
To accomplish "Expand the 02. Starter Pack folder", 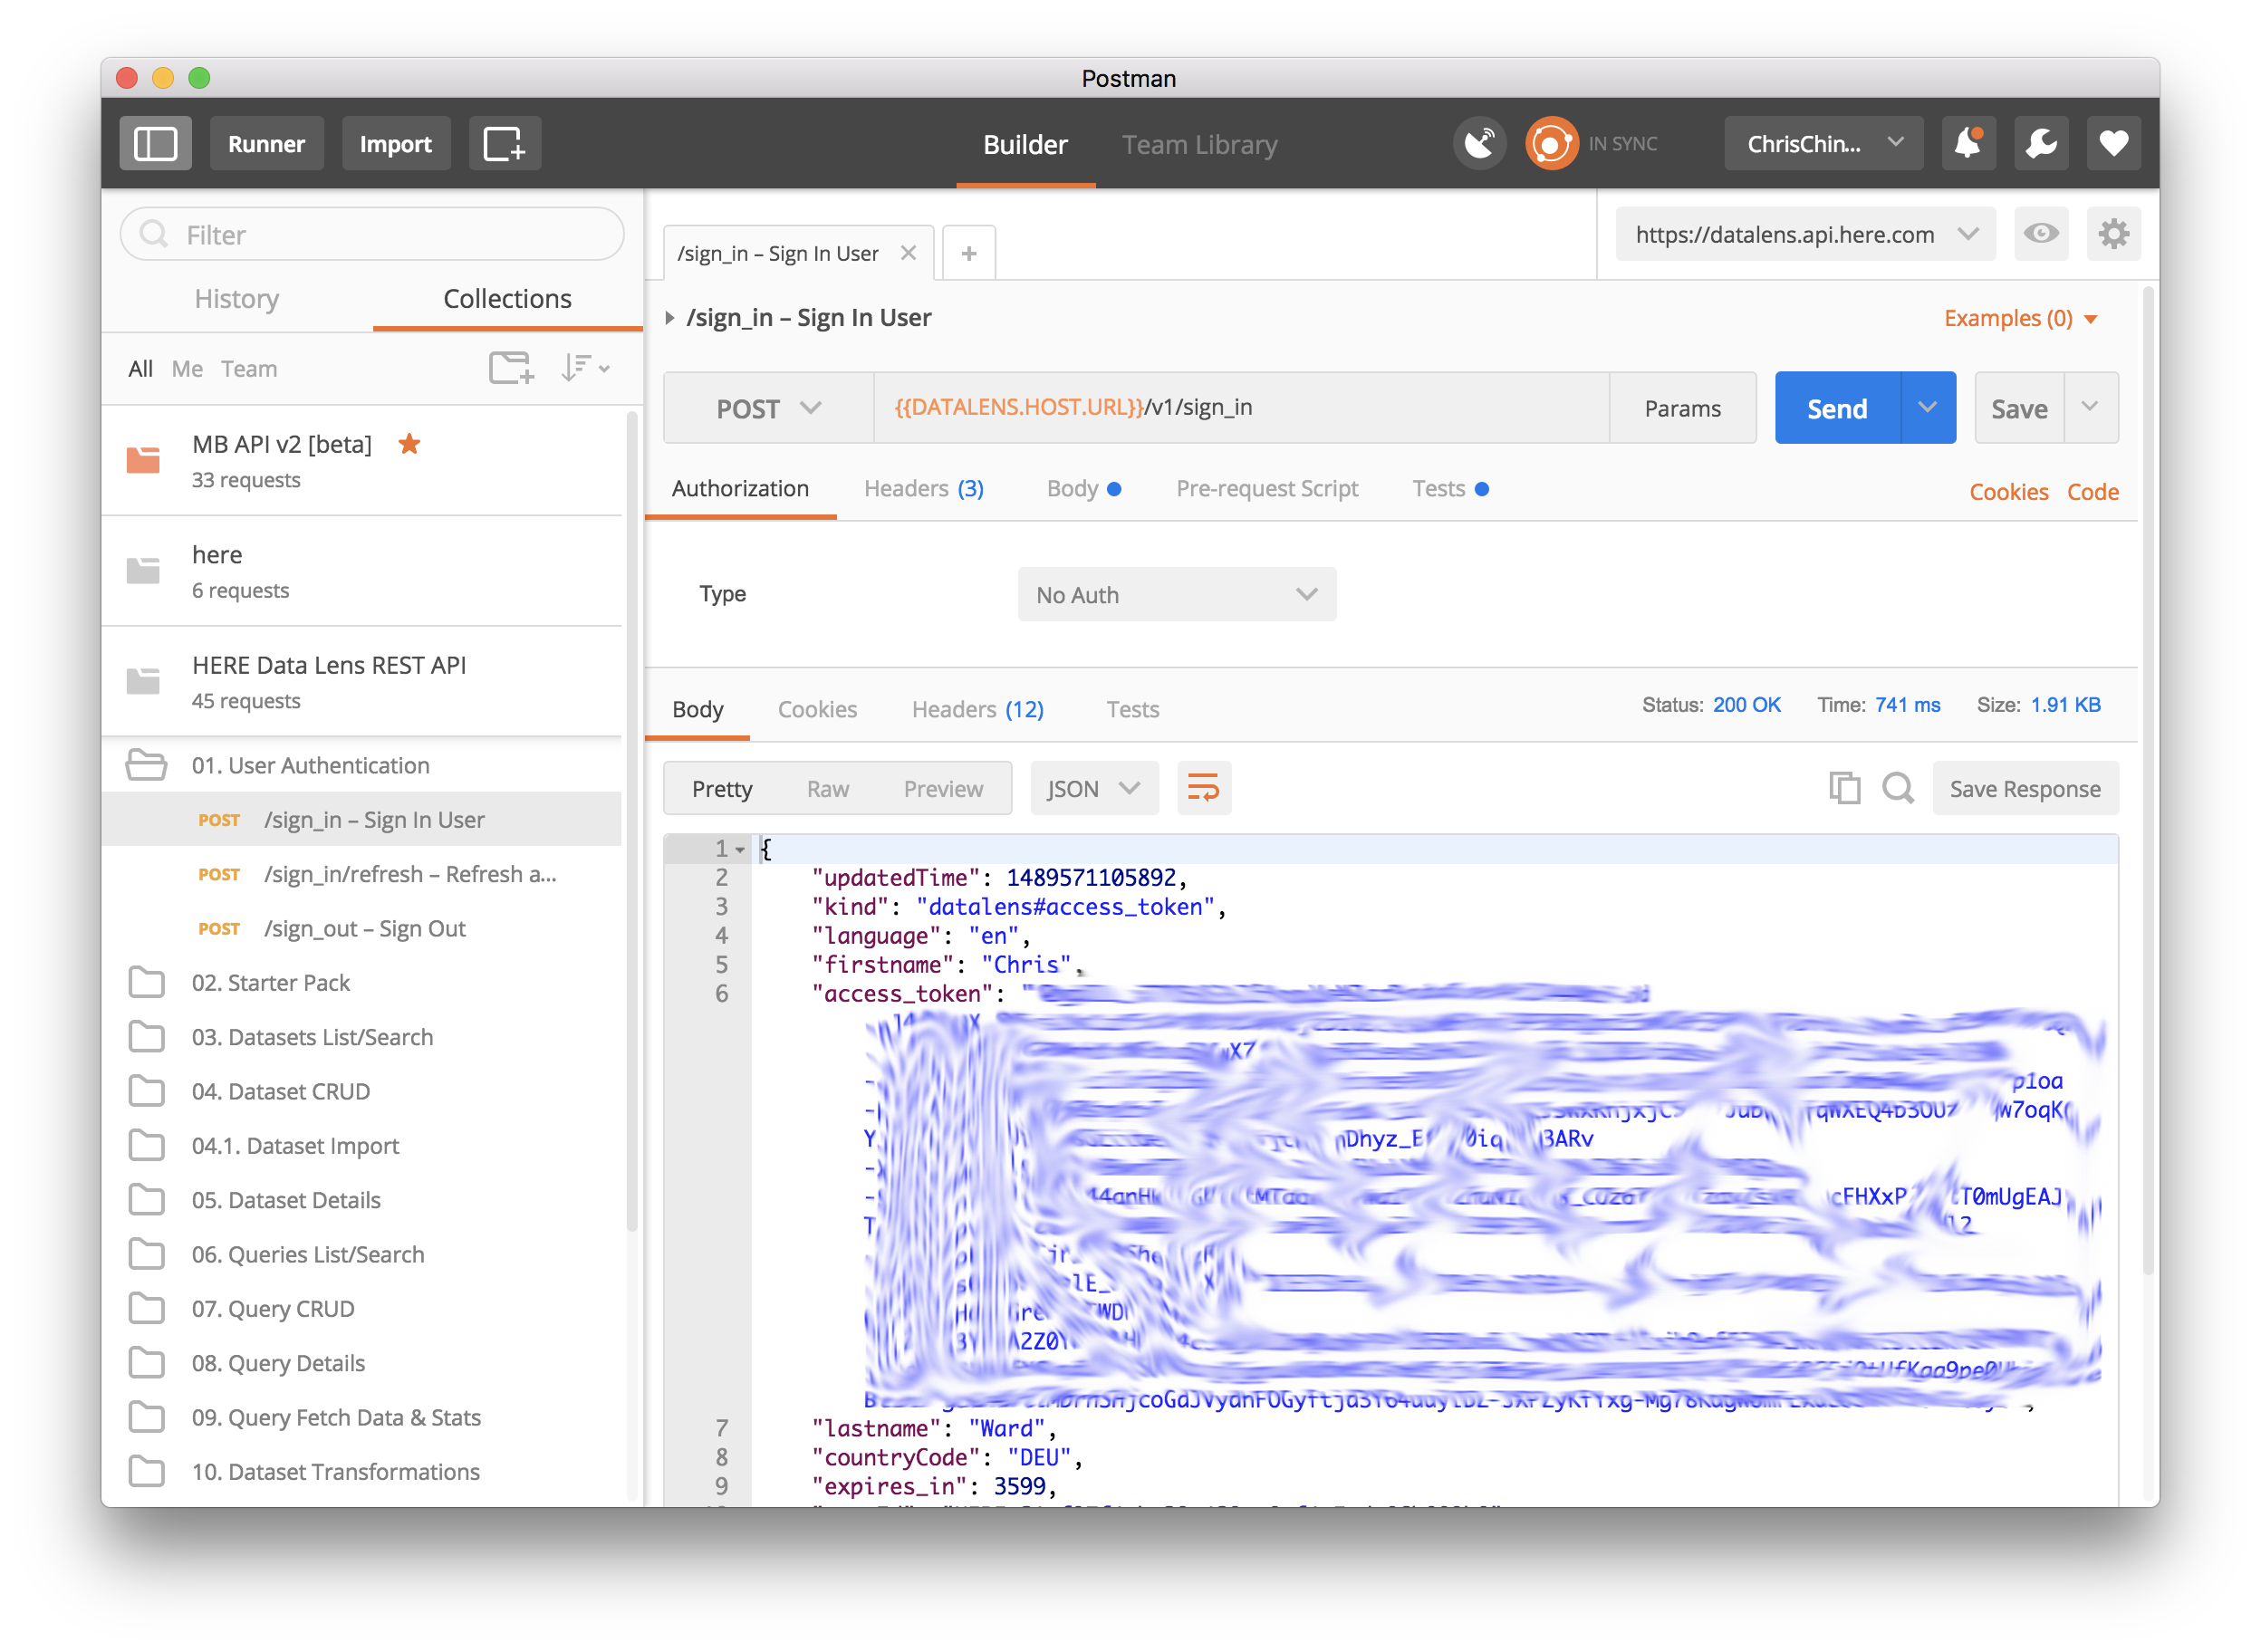I will point(270,983).
